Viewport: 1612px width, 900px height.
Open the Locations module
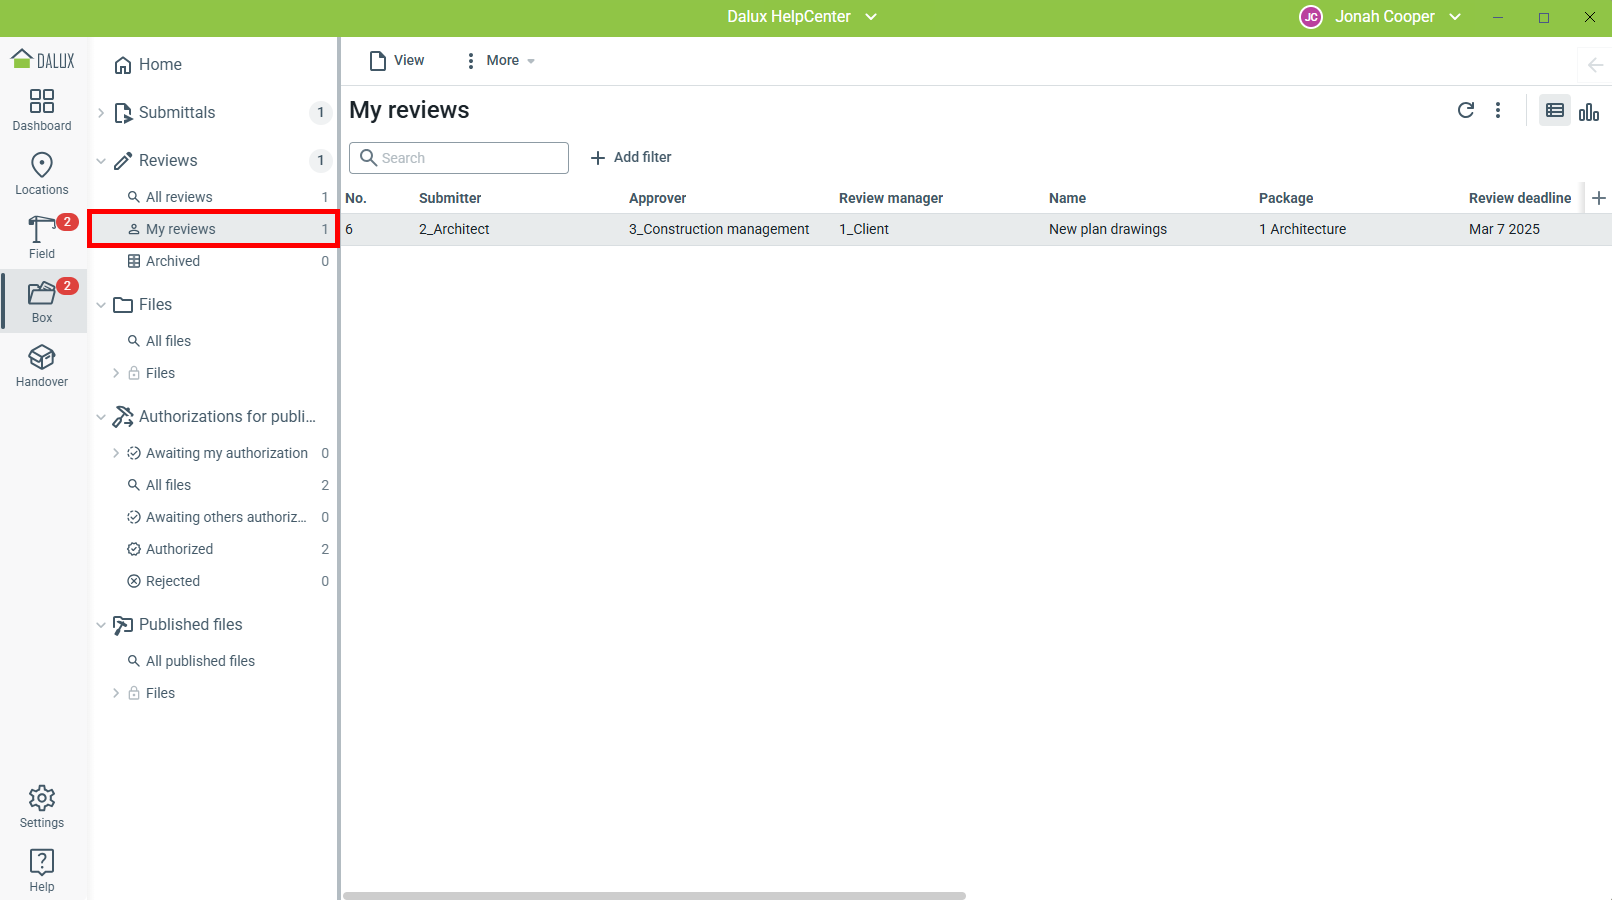pos(42,174)
